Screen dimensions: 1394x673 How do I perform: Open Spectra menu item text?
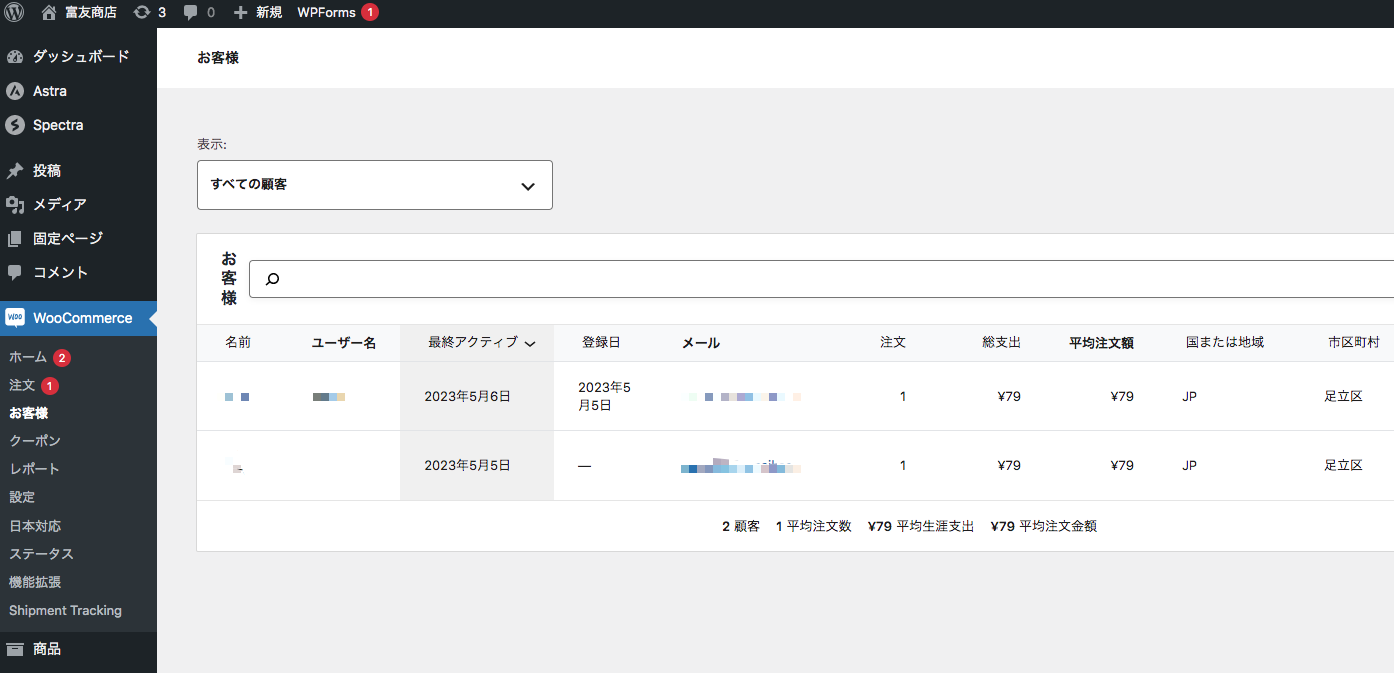(x=58, y=125)
